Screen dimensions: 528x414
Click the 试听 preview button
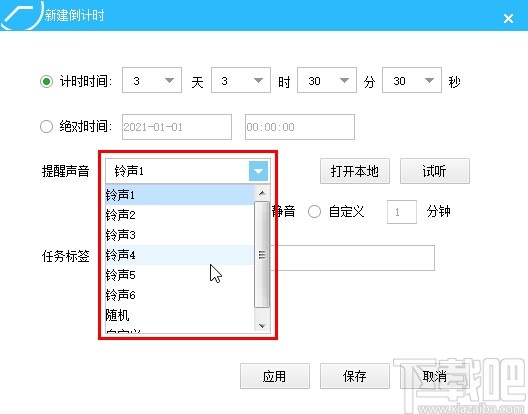click(x=435, y=171)
